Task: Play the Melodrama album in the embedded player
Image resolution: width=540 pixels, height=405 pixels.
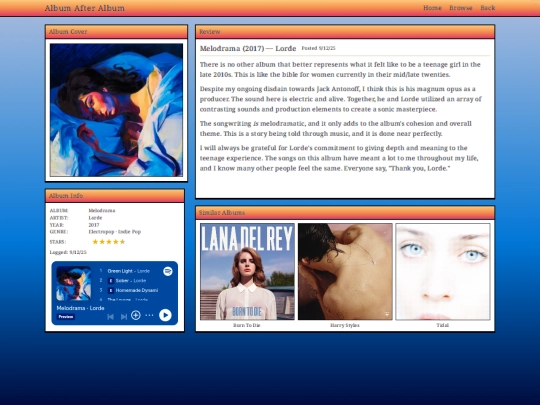Action: (x=165, y=315)
